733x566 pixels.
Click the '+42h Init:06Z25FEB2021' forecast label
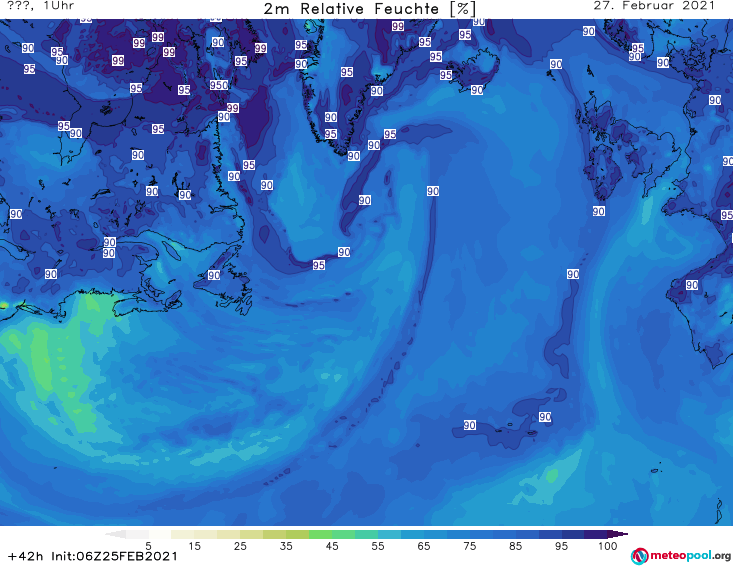(x=93, y=556)
